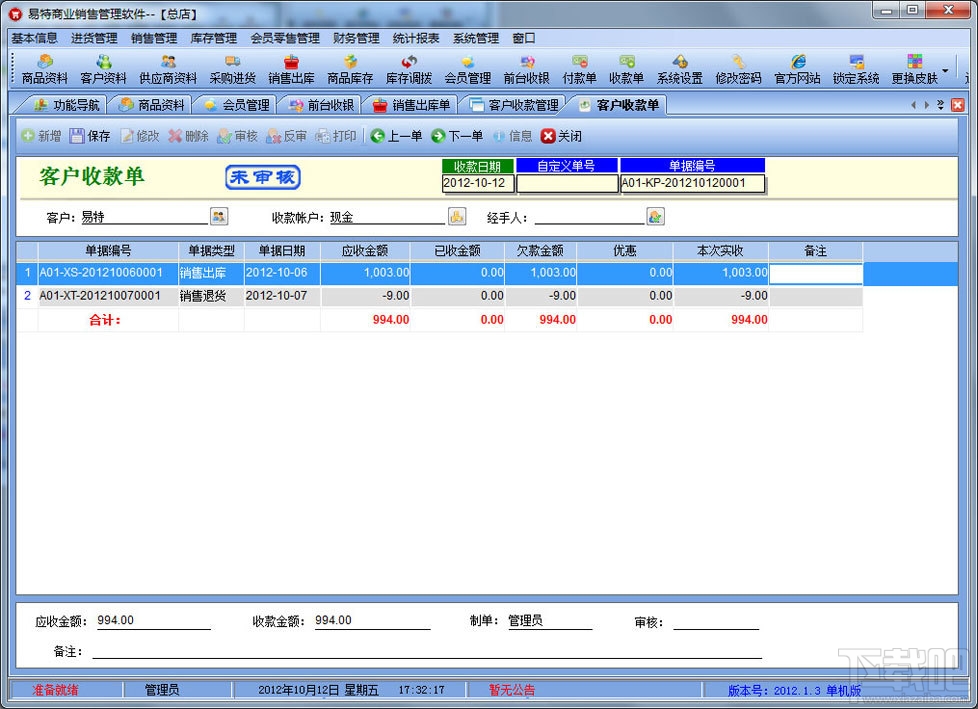Image resolution: width=978 pixels, height=709 pixels.
Task: Click the 本次实收 column header
Action: point(720,251)
